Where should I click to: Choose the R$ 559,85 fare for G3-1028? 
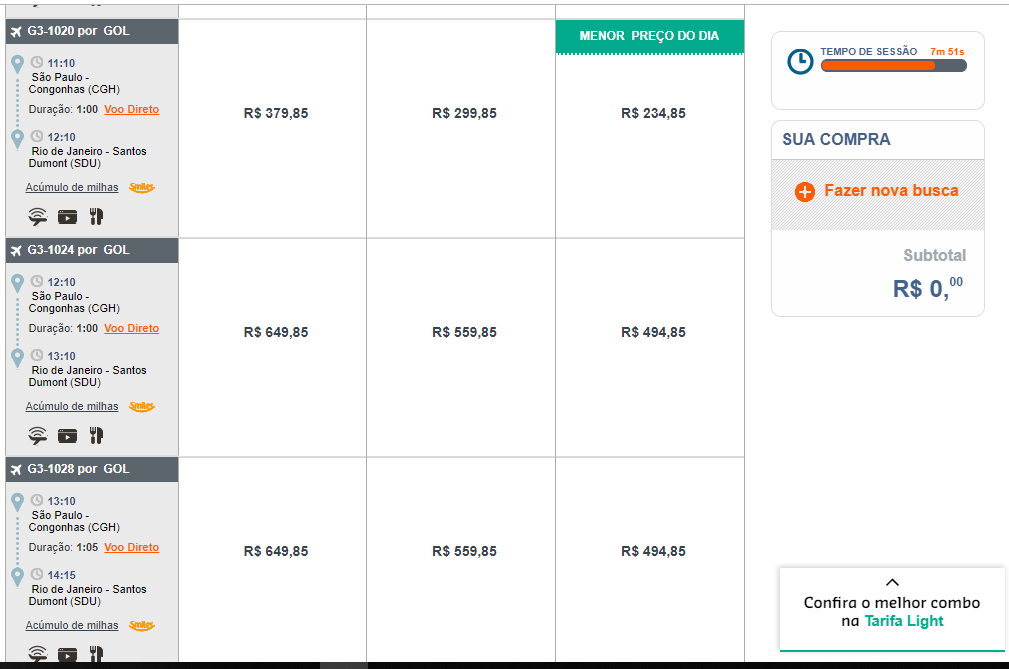465,551
